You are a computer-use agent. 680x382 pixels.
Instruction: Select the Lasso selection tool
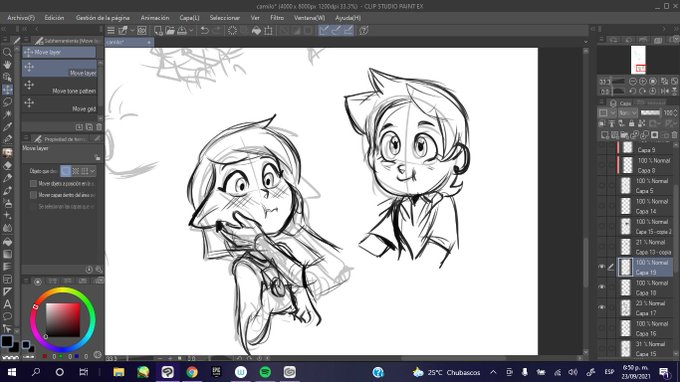click(7, 102)
